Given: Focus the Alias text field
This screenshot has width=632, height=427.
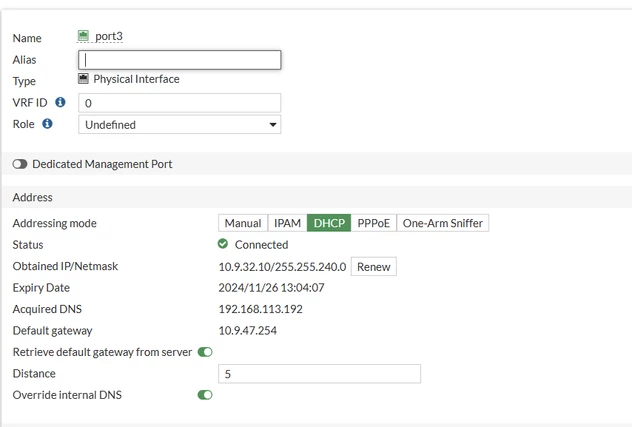Looking at the screenshot, I should 179,60.
